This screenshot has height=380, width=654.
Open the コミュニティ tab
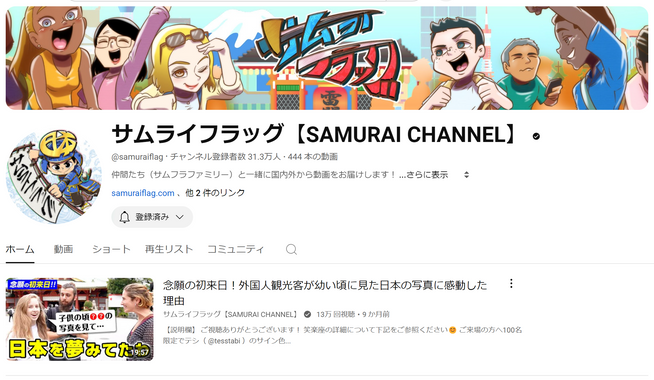click(236, 249)
